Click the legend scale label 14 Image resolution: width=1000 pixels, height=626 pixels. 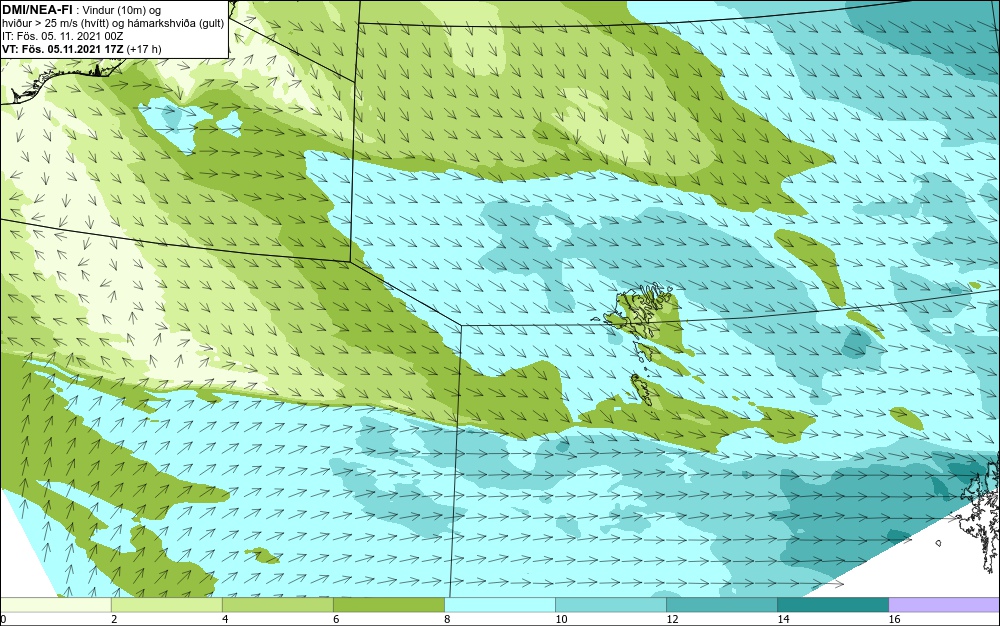click(x=783, y=619)
